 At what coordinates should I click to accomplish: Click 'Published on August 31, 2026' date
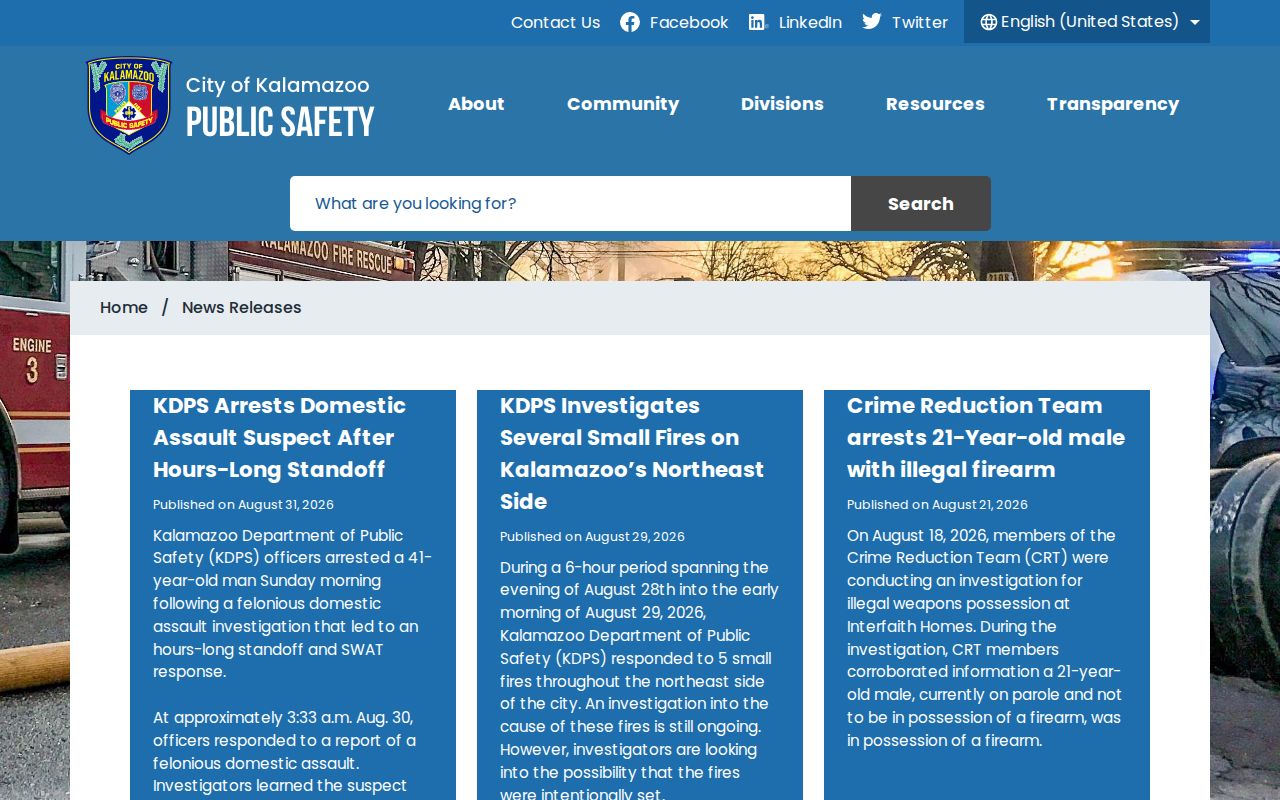[x=243, y=505]
